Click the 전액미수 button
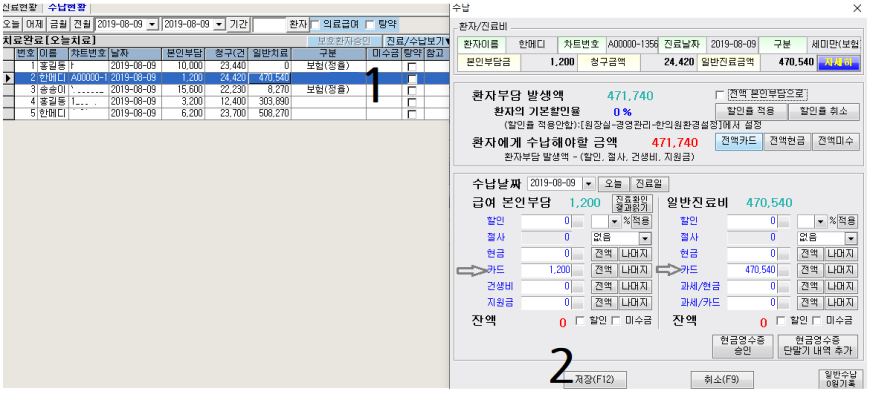 (x=836, y=141)
